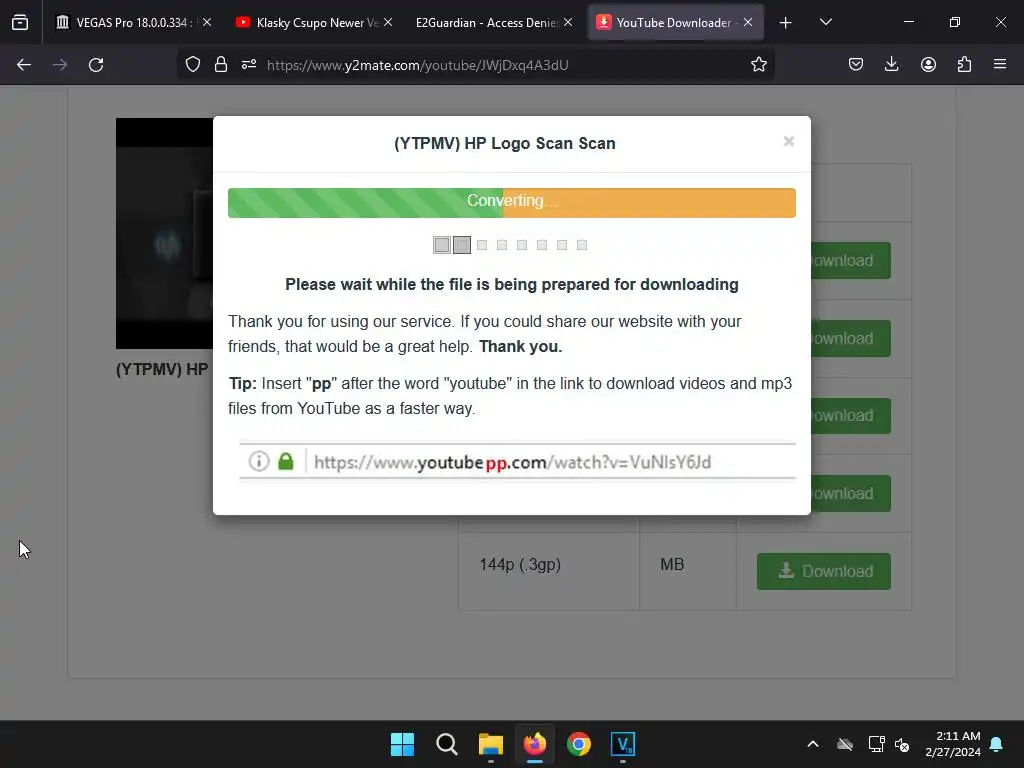Open the network status tray icon
Image resolution: width=1024 pixels, height=768 pixels.
876,744
